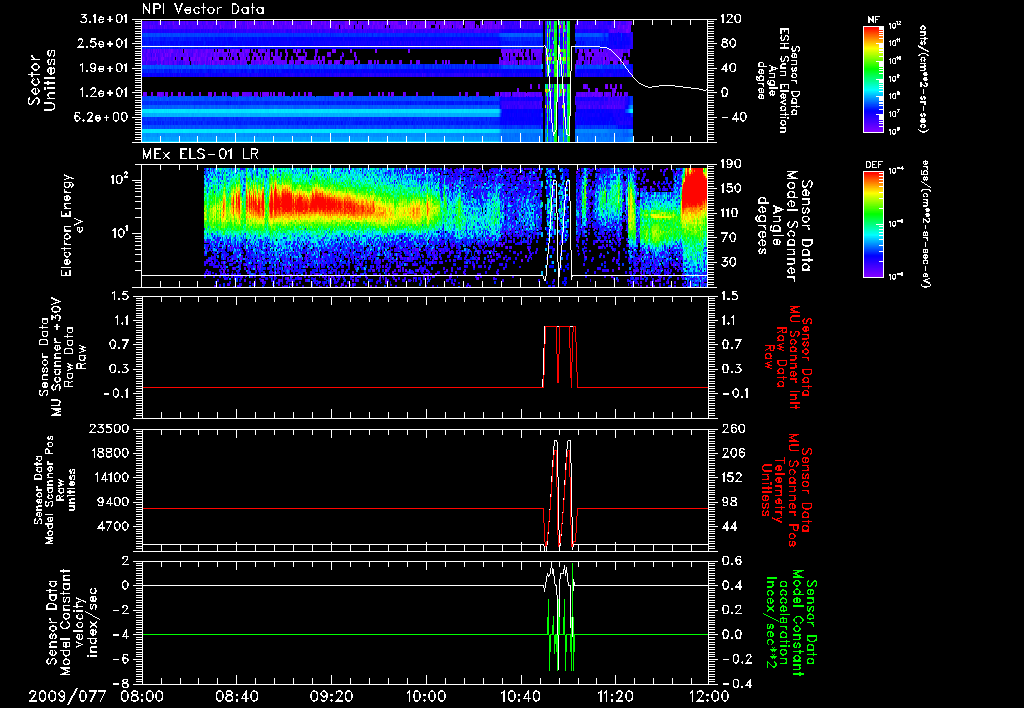
Task: Click the '-0.4' acceleration axis tick value
Action: 735,683
